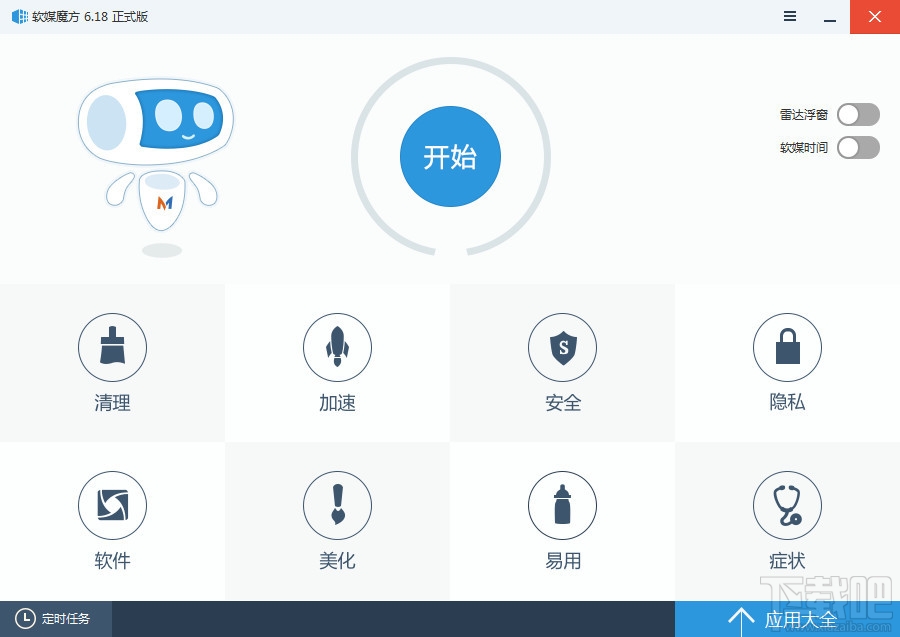Viewport: 900px width, 637px height.
Task: Close the 软媒魔方 window
Action: 875,17
